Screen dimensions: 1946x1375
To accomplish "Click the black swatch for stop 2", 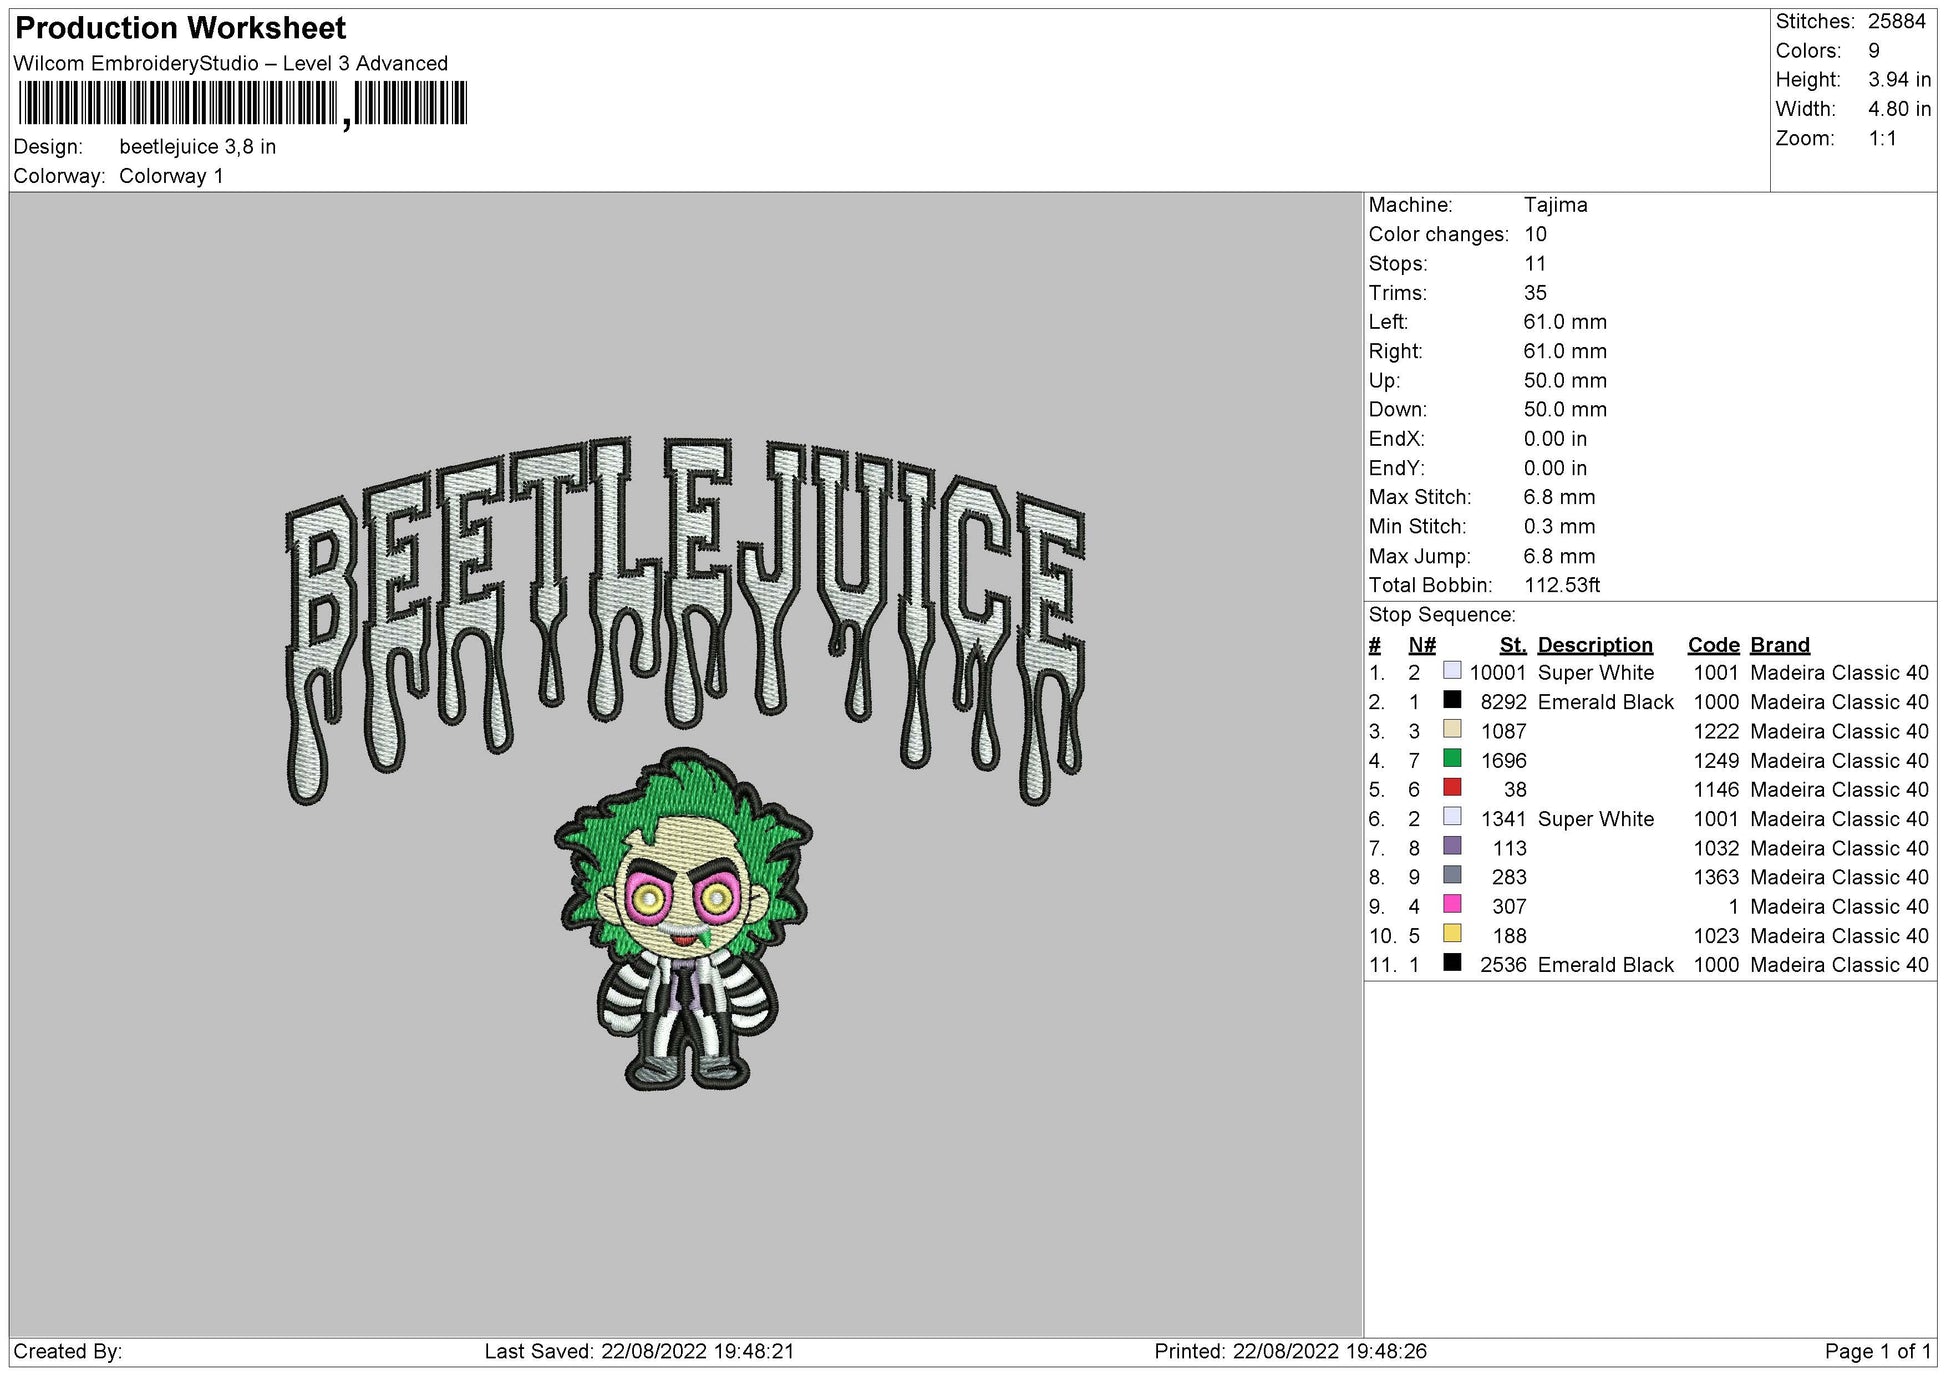I will click(1452, 700).
